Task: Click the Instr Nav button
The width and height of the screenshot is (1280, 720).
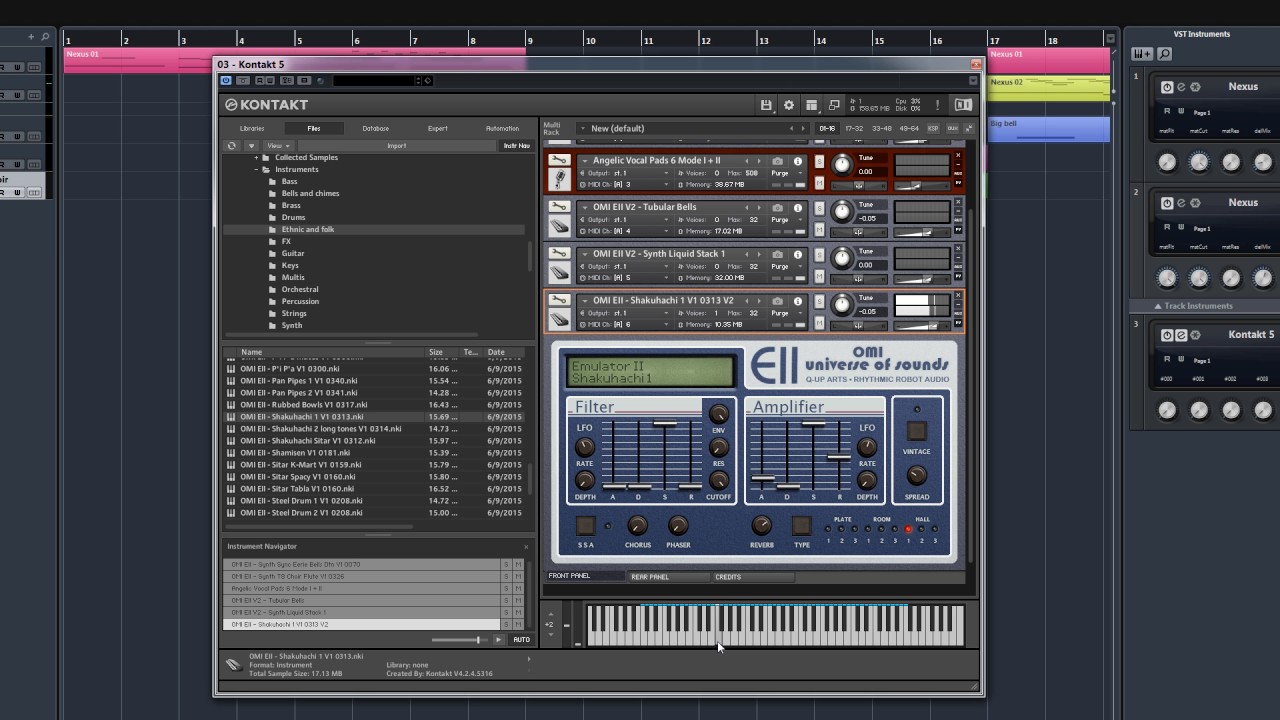Action: click(x=516, y=146)
